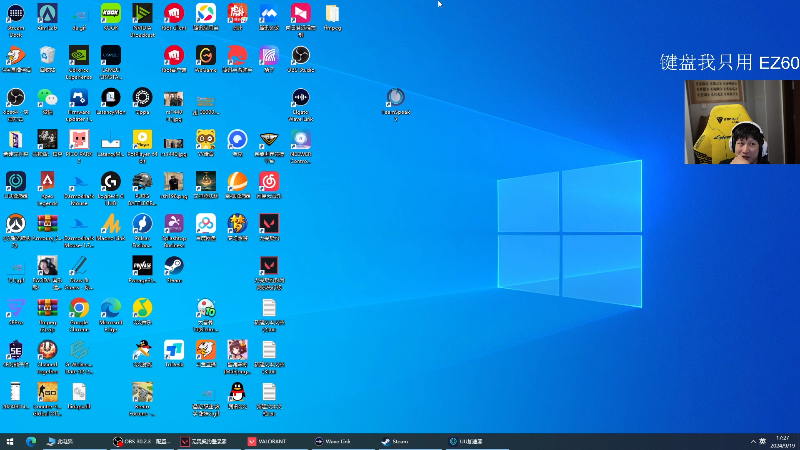Viewport: 800px width, 450px height.
Task: Open the LAMZU desktop shortcut
Action: pyautogui.click(x=111, y=62)
